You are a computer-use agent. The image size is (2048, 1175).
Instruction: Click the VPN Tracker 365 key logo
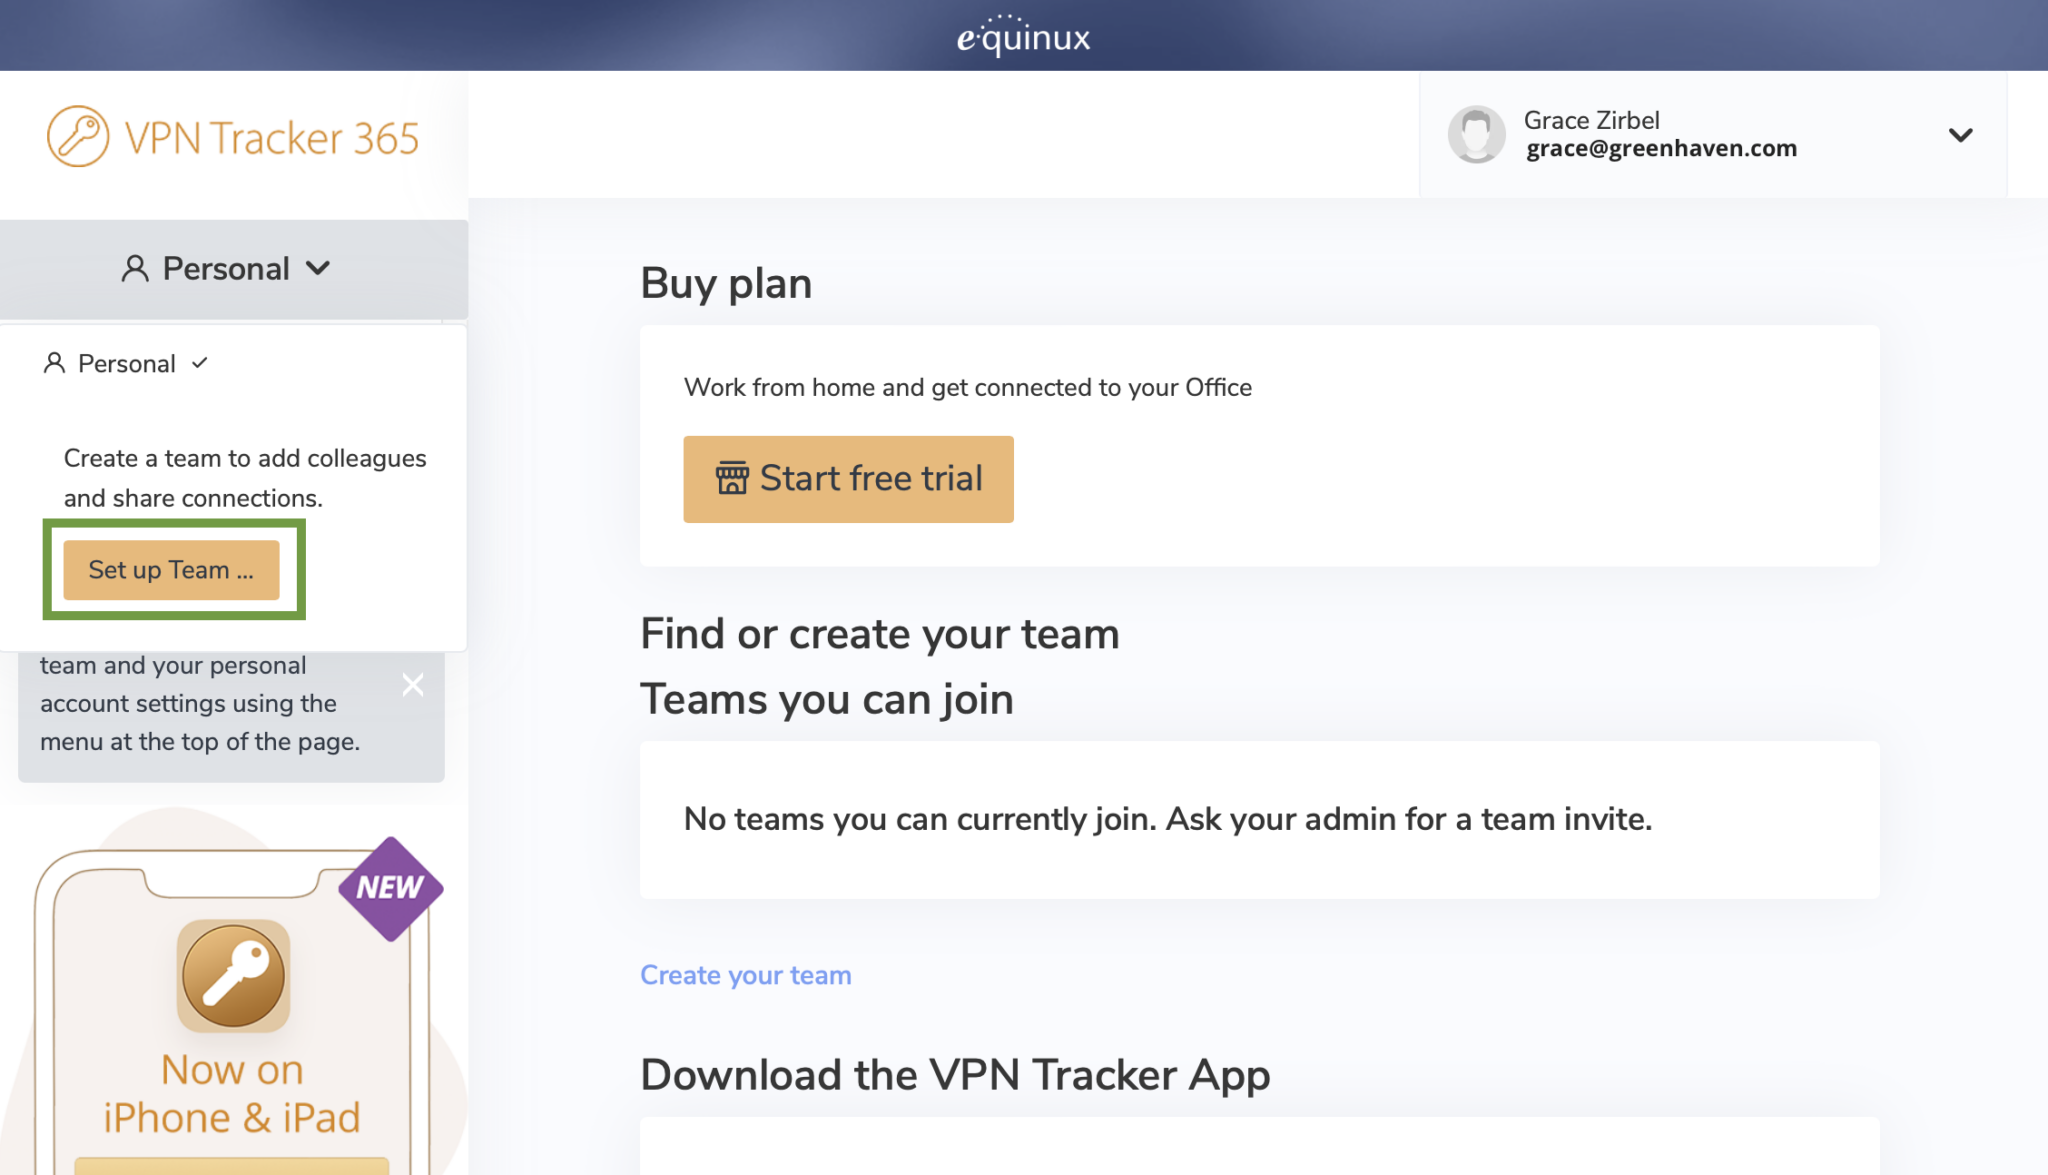pyautogui.click(x=78, y=135)
